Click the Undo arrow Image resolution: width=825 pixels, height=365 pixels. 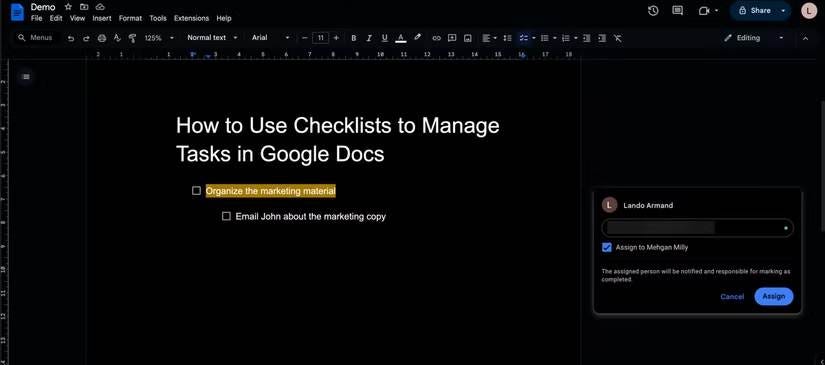[x=71, y=38]
